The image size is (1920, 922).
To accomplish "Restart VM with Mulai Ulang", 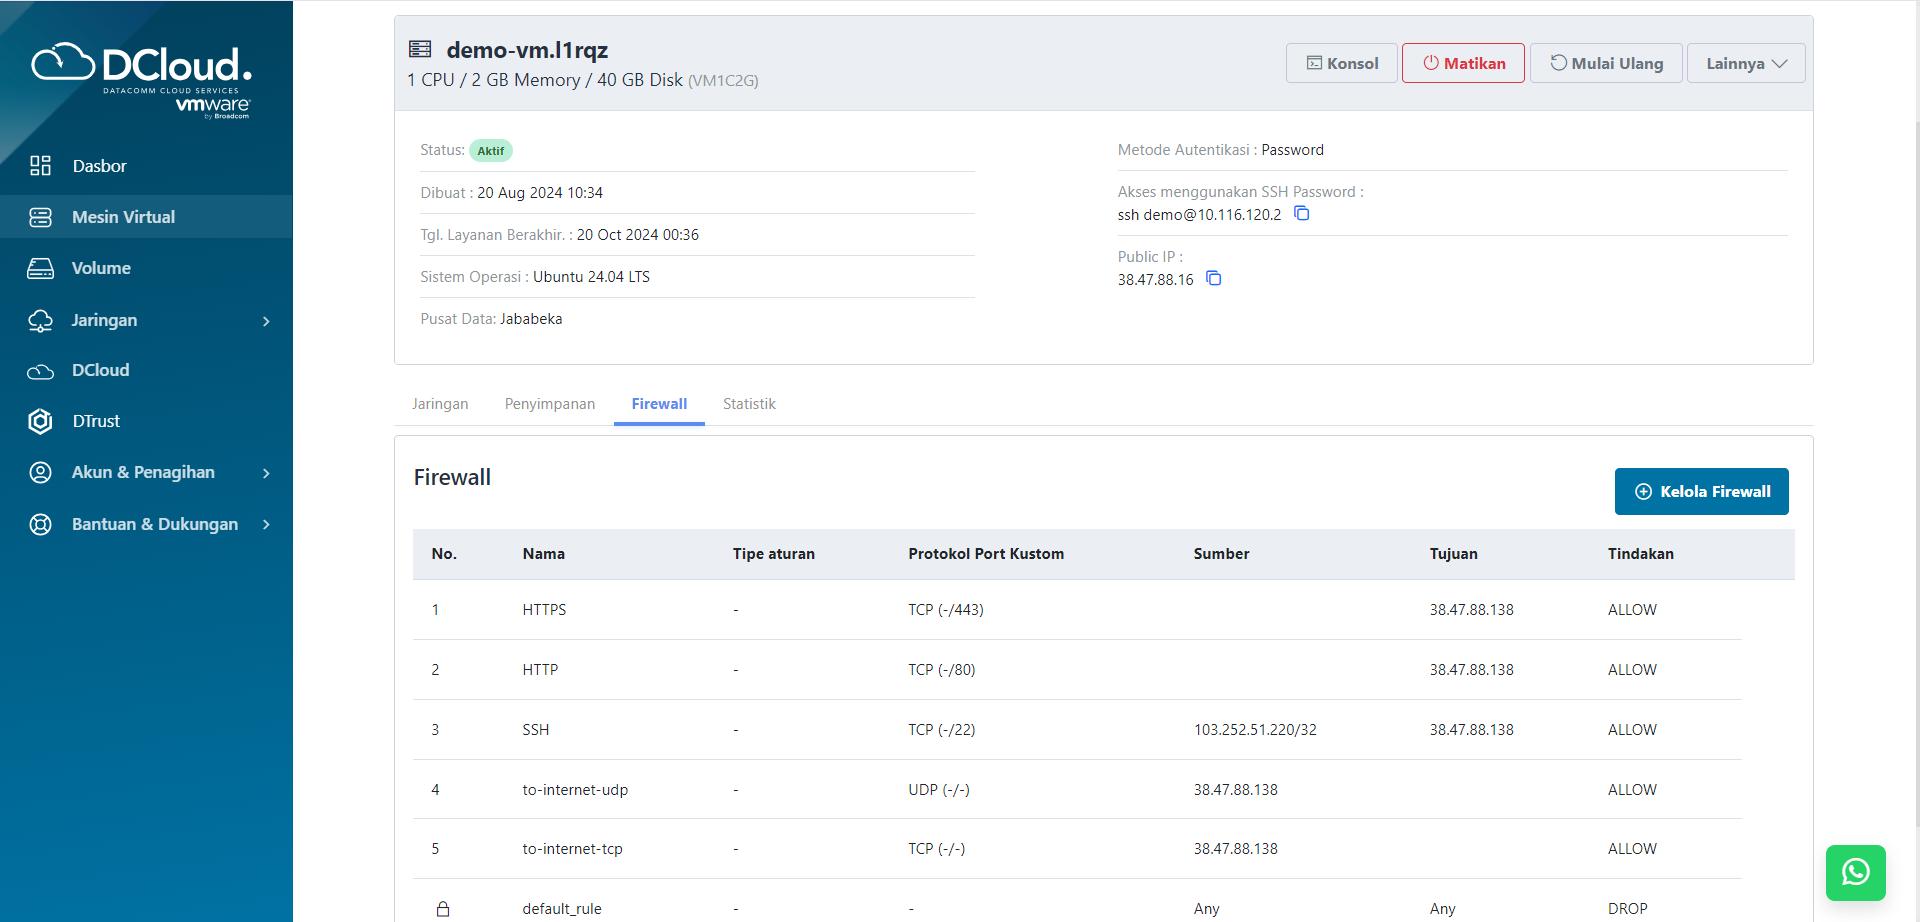I will point(1606,63).
